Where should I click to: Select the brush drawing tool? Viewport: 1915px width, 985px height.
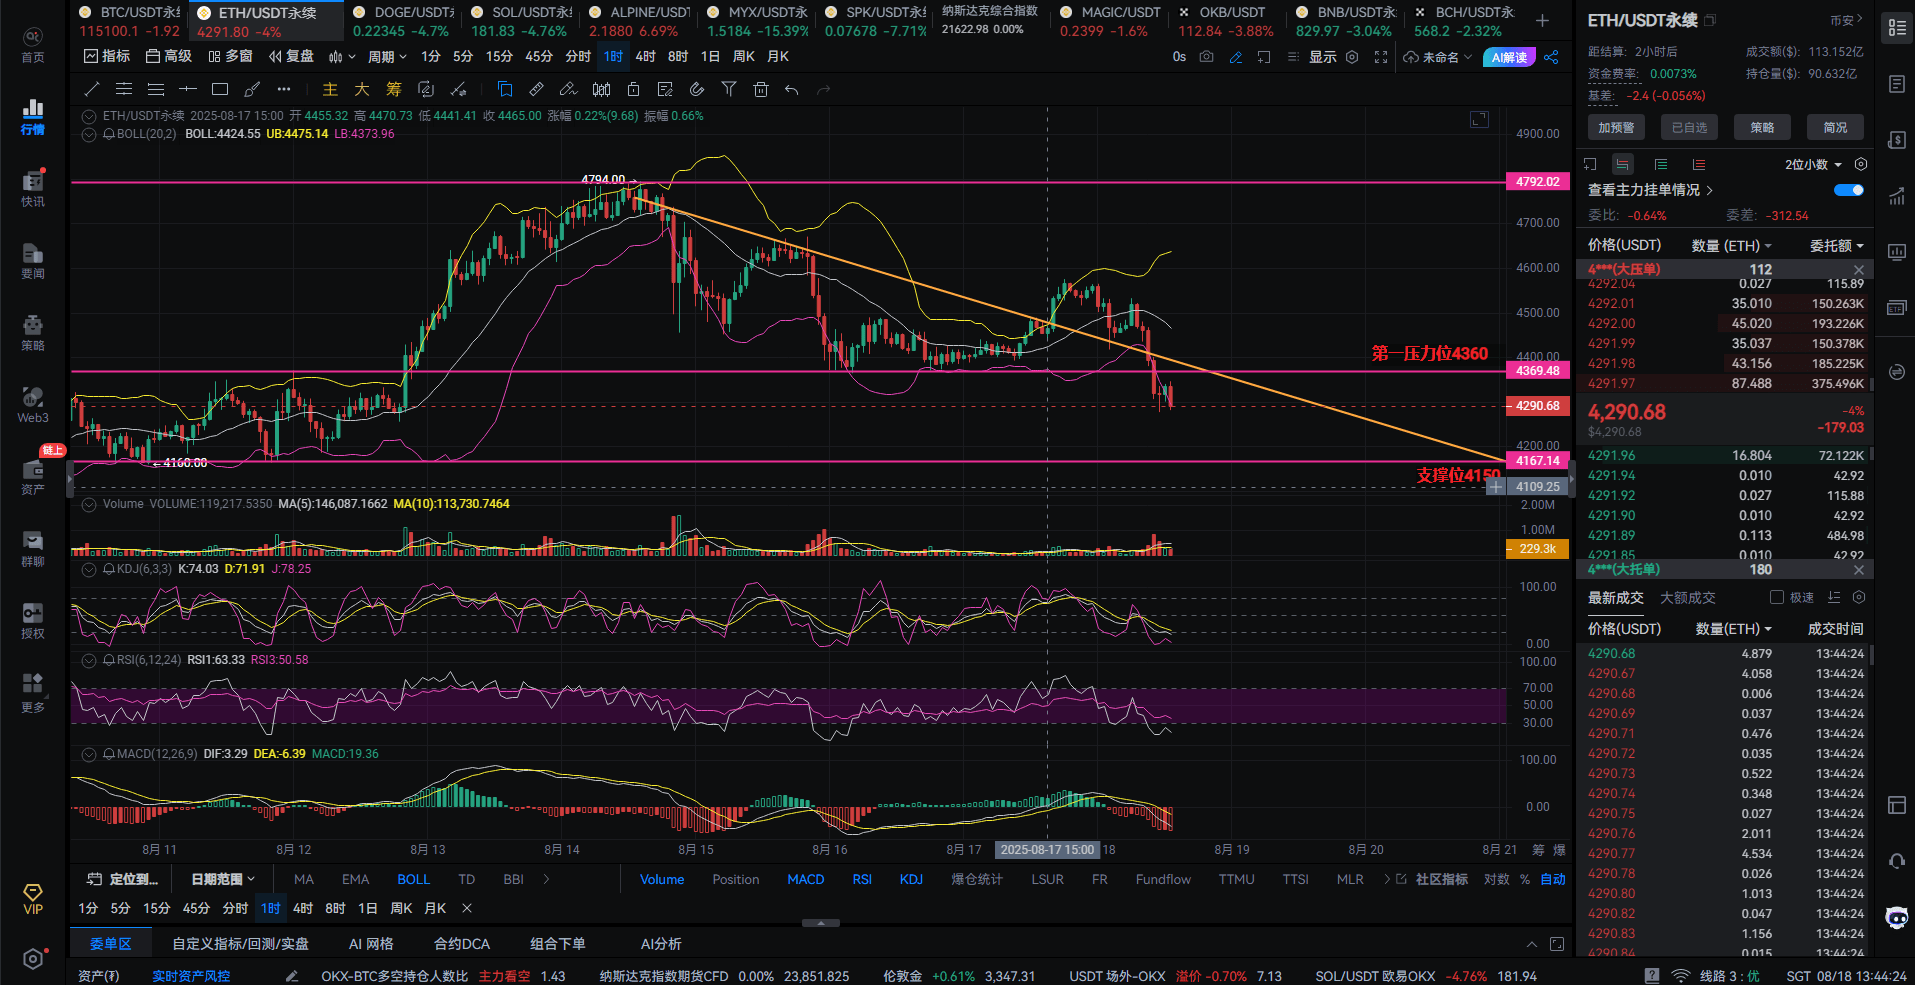(x=252, y=89)
